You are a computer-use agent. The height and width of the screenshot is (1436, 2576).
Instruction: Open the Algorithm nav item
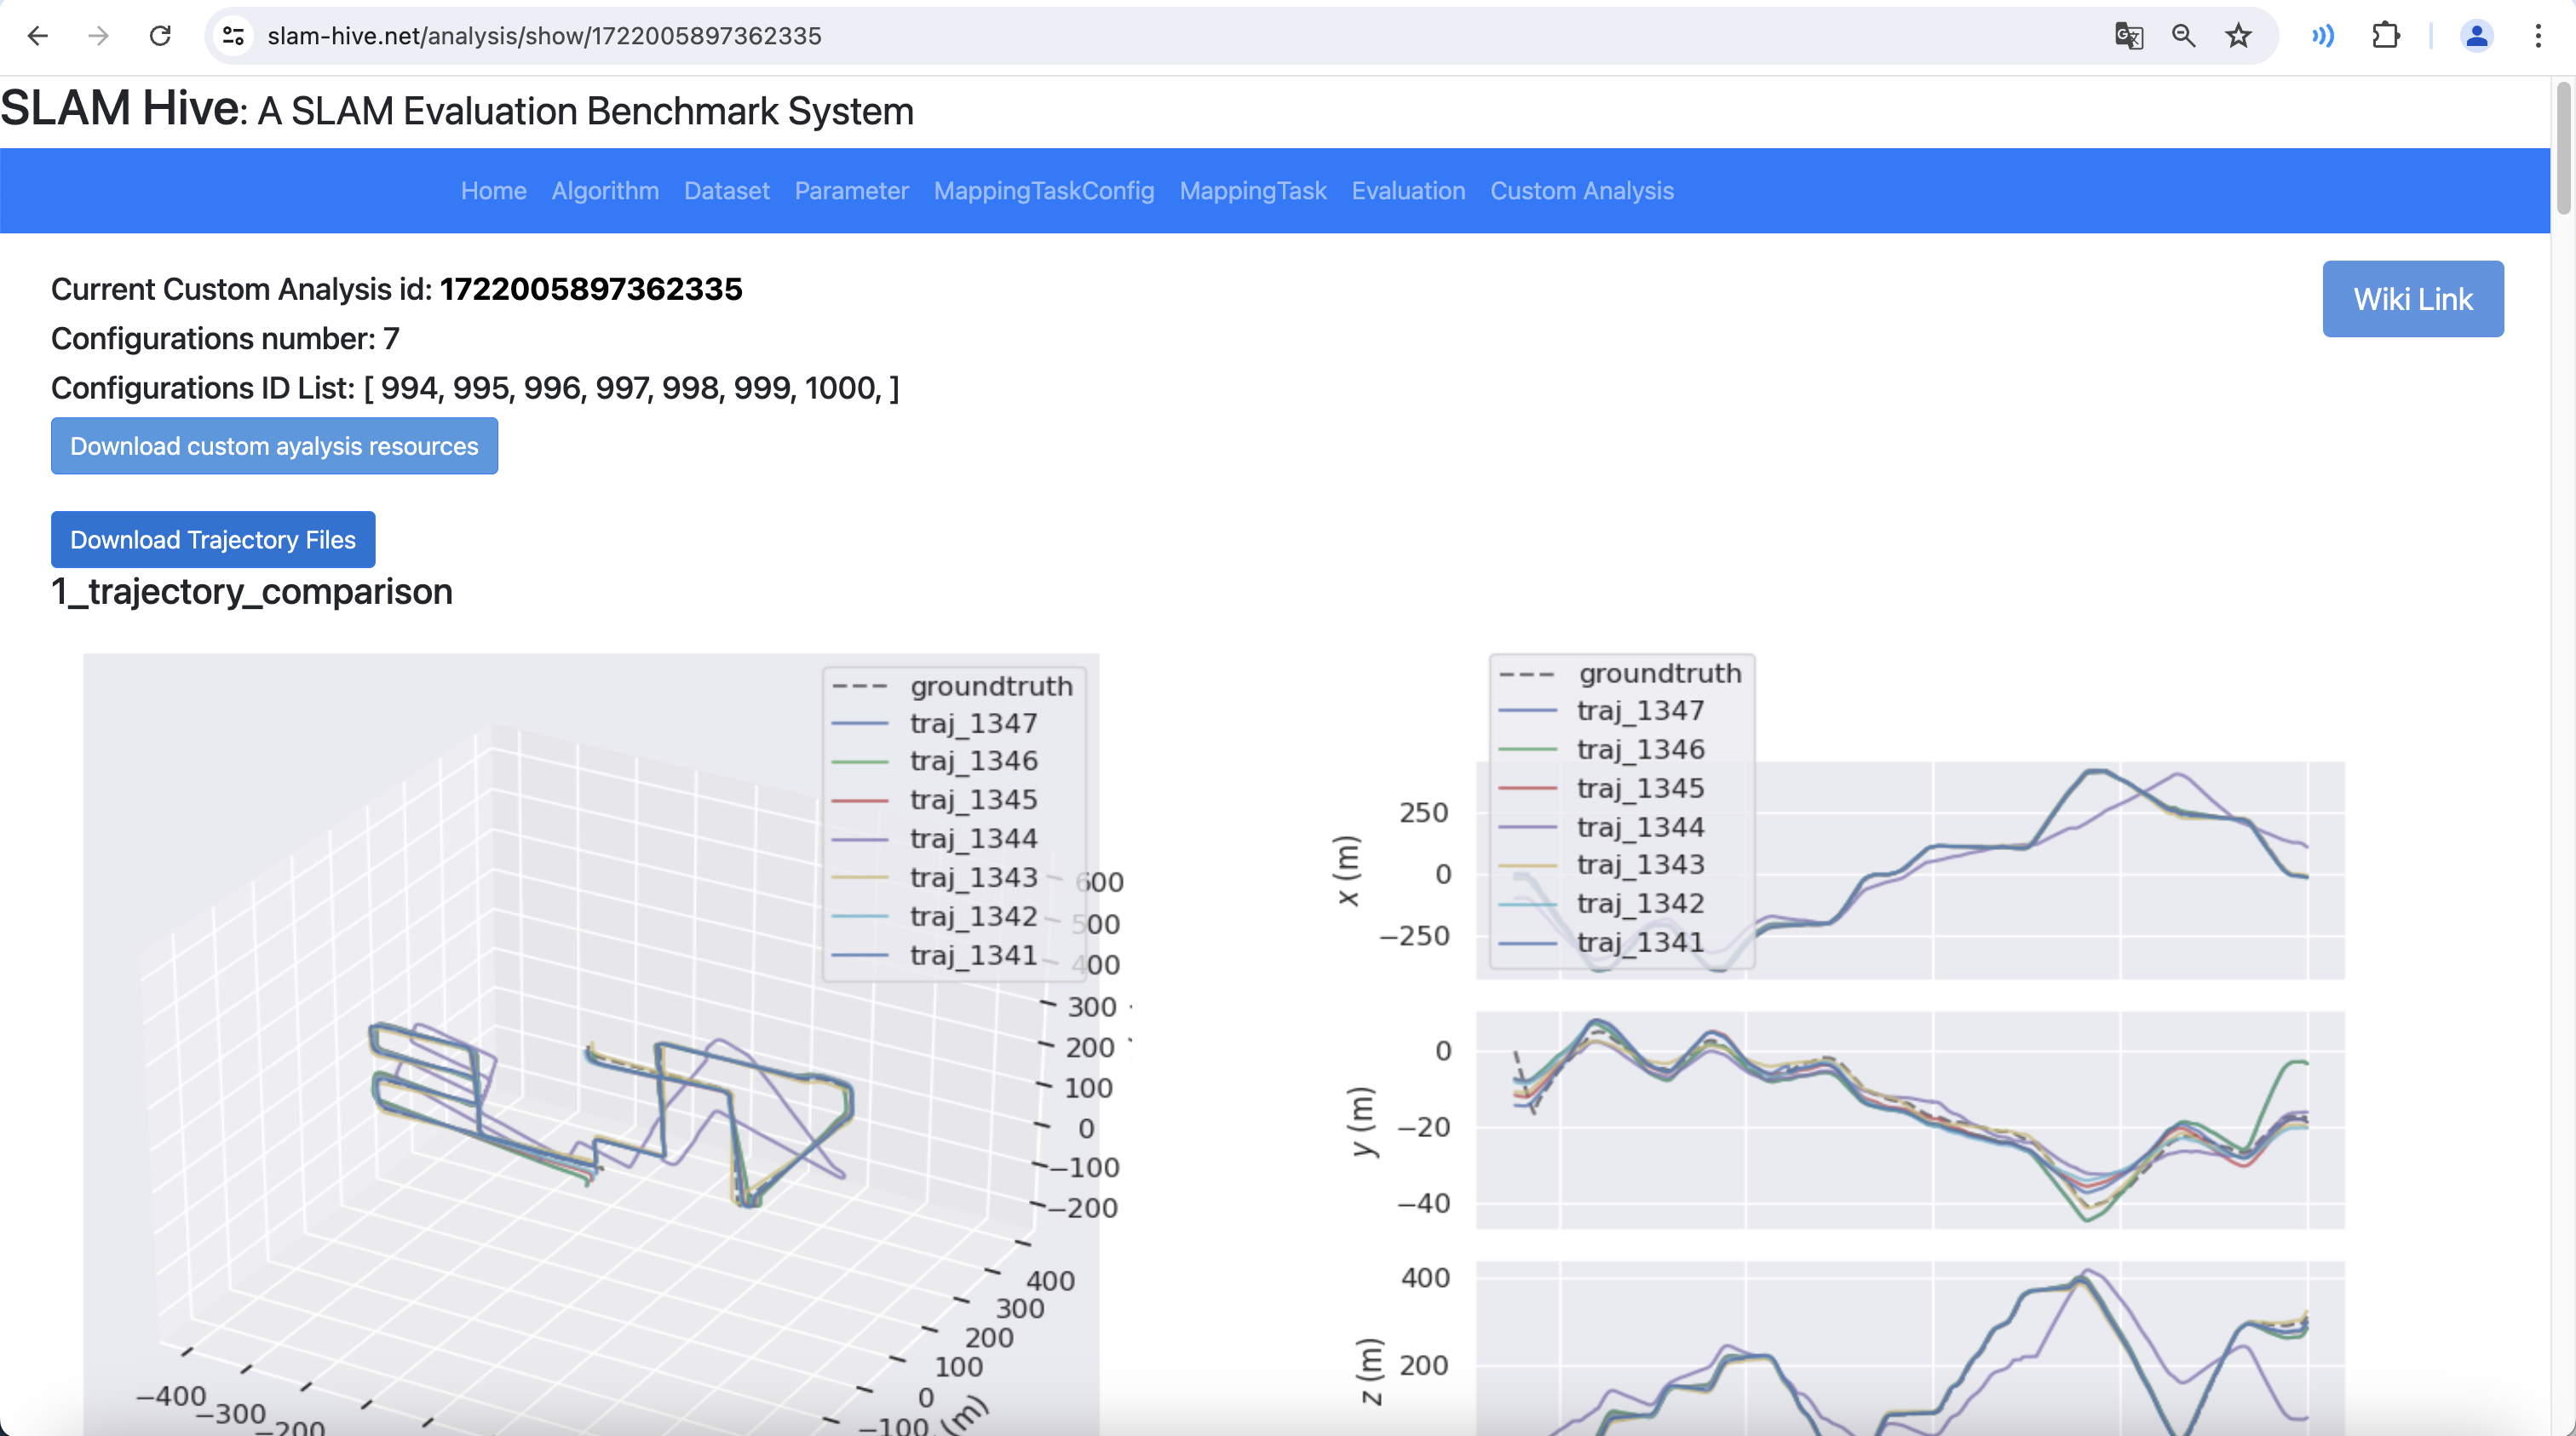click(x=605, y=191)
